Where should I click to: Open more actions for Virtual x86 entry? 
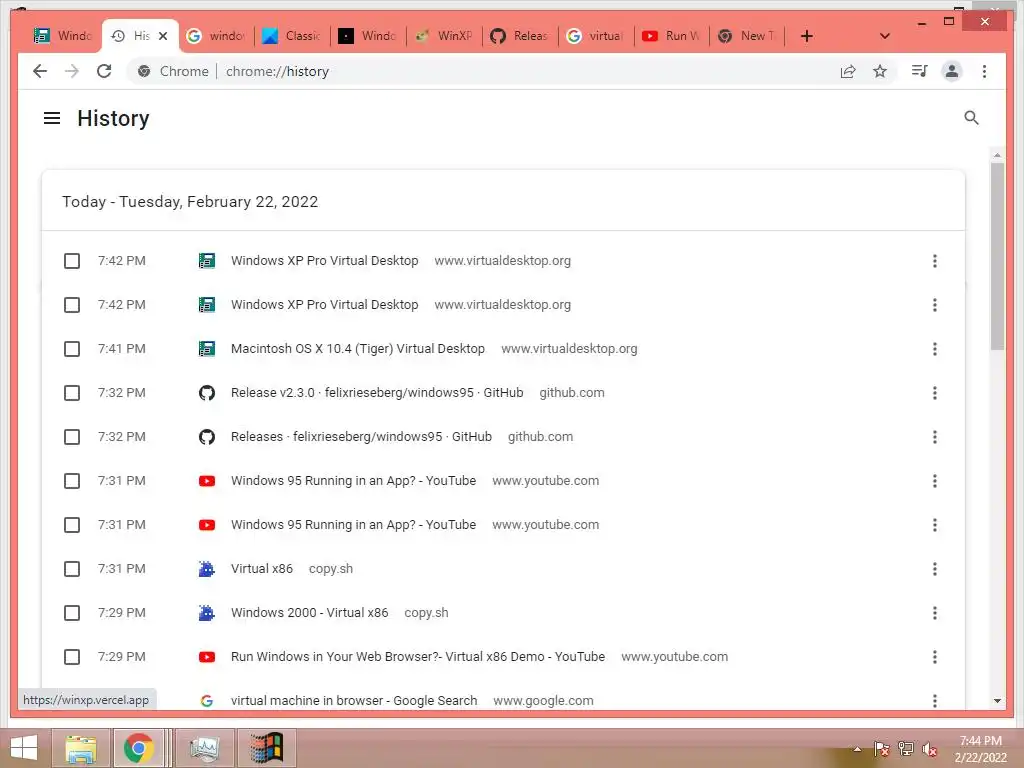[x=935, y=569]
